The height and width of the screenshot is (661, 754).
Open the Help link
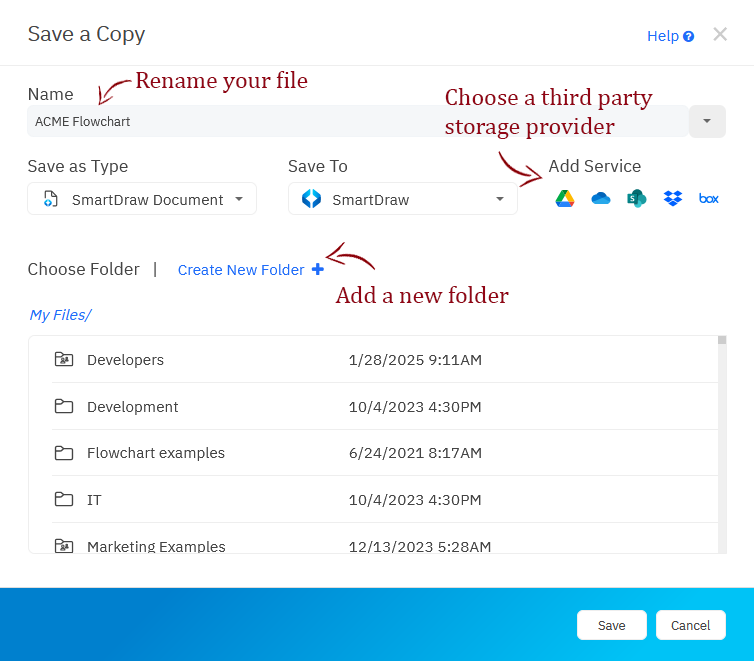669,36
